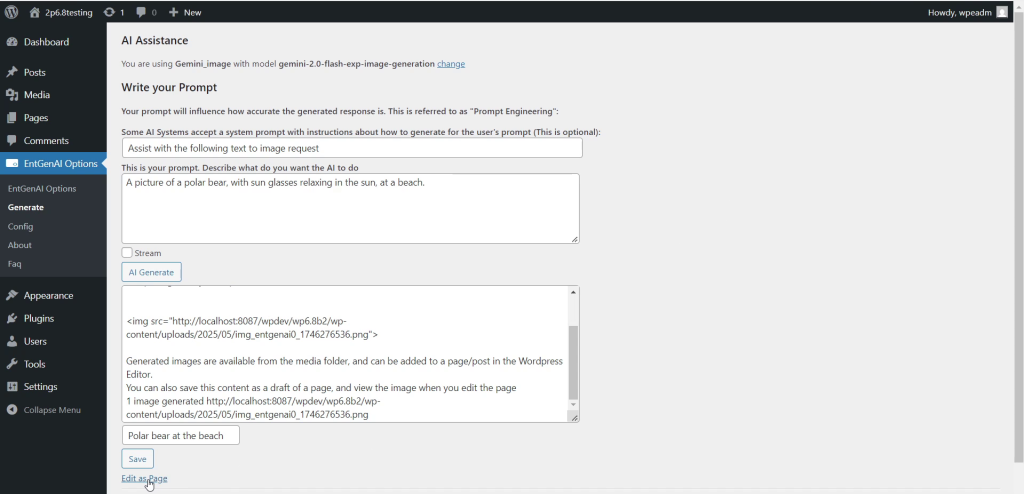Click the AI Generate button
This screenshot has width=1024, height=494.
click(x=152, y=272)
